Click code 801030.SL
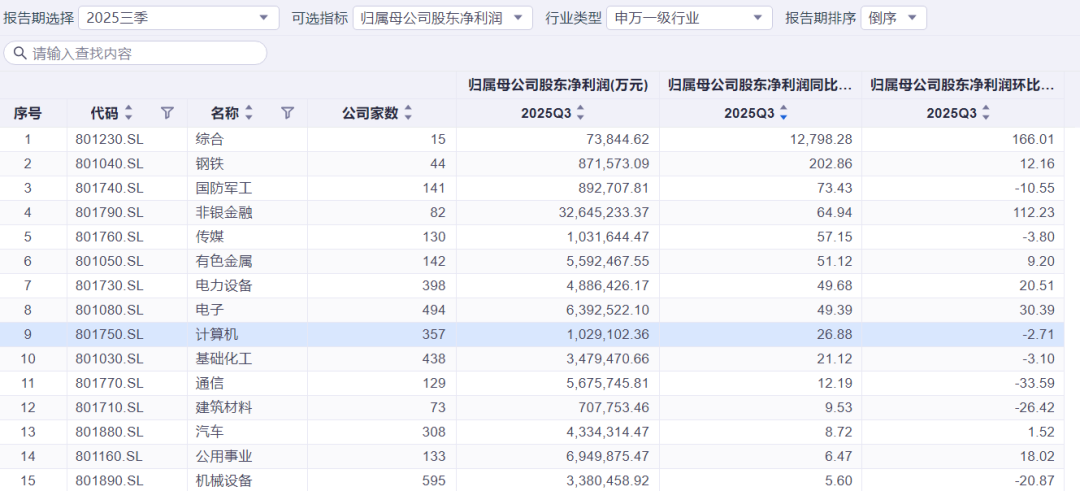Image resolution: width=1080 pixels, height=491 pixels. click(110, 359)
